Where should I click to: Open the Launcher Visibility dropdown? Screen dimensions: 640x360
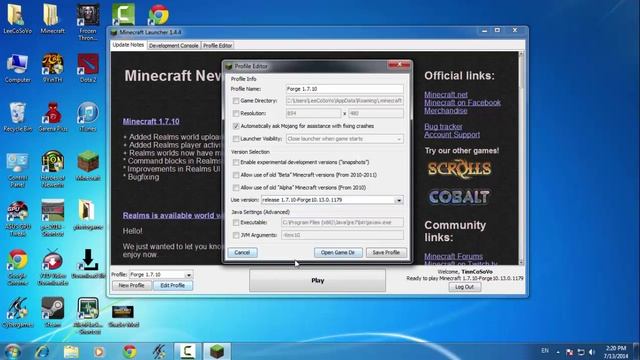pyautogui.click(x=345, y=139)
